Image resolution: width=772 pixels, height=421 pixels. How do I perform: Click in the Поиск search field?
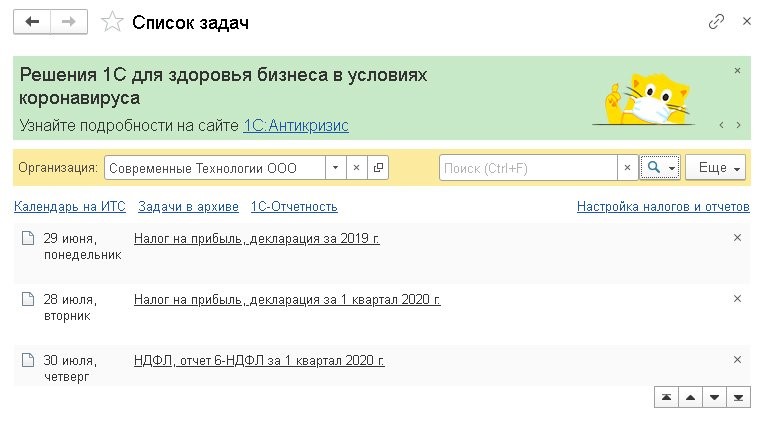coord(527,168)
